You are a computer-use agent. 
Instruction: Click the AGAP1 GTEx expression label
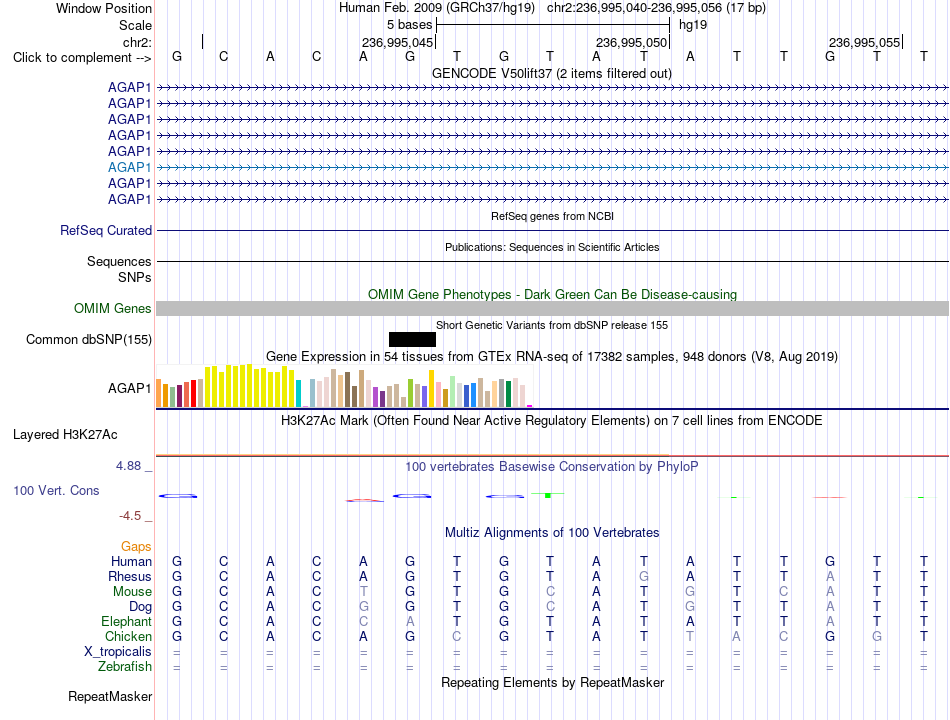129,388
